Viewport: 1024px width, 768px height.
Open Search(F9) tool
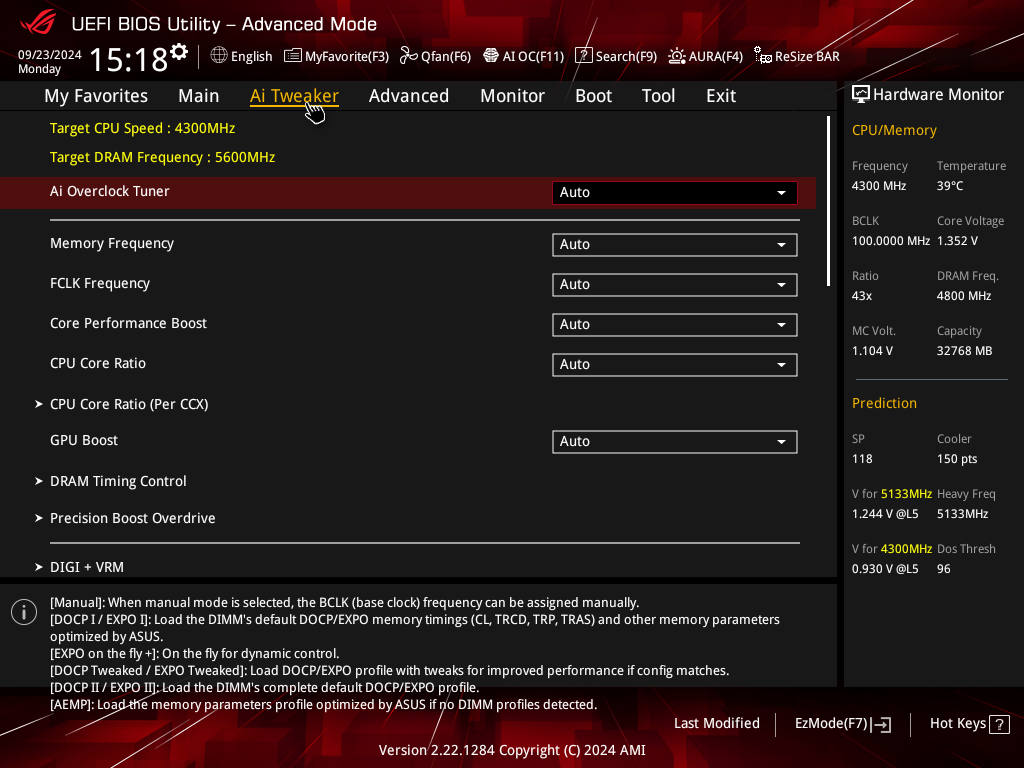(616, 56)
